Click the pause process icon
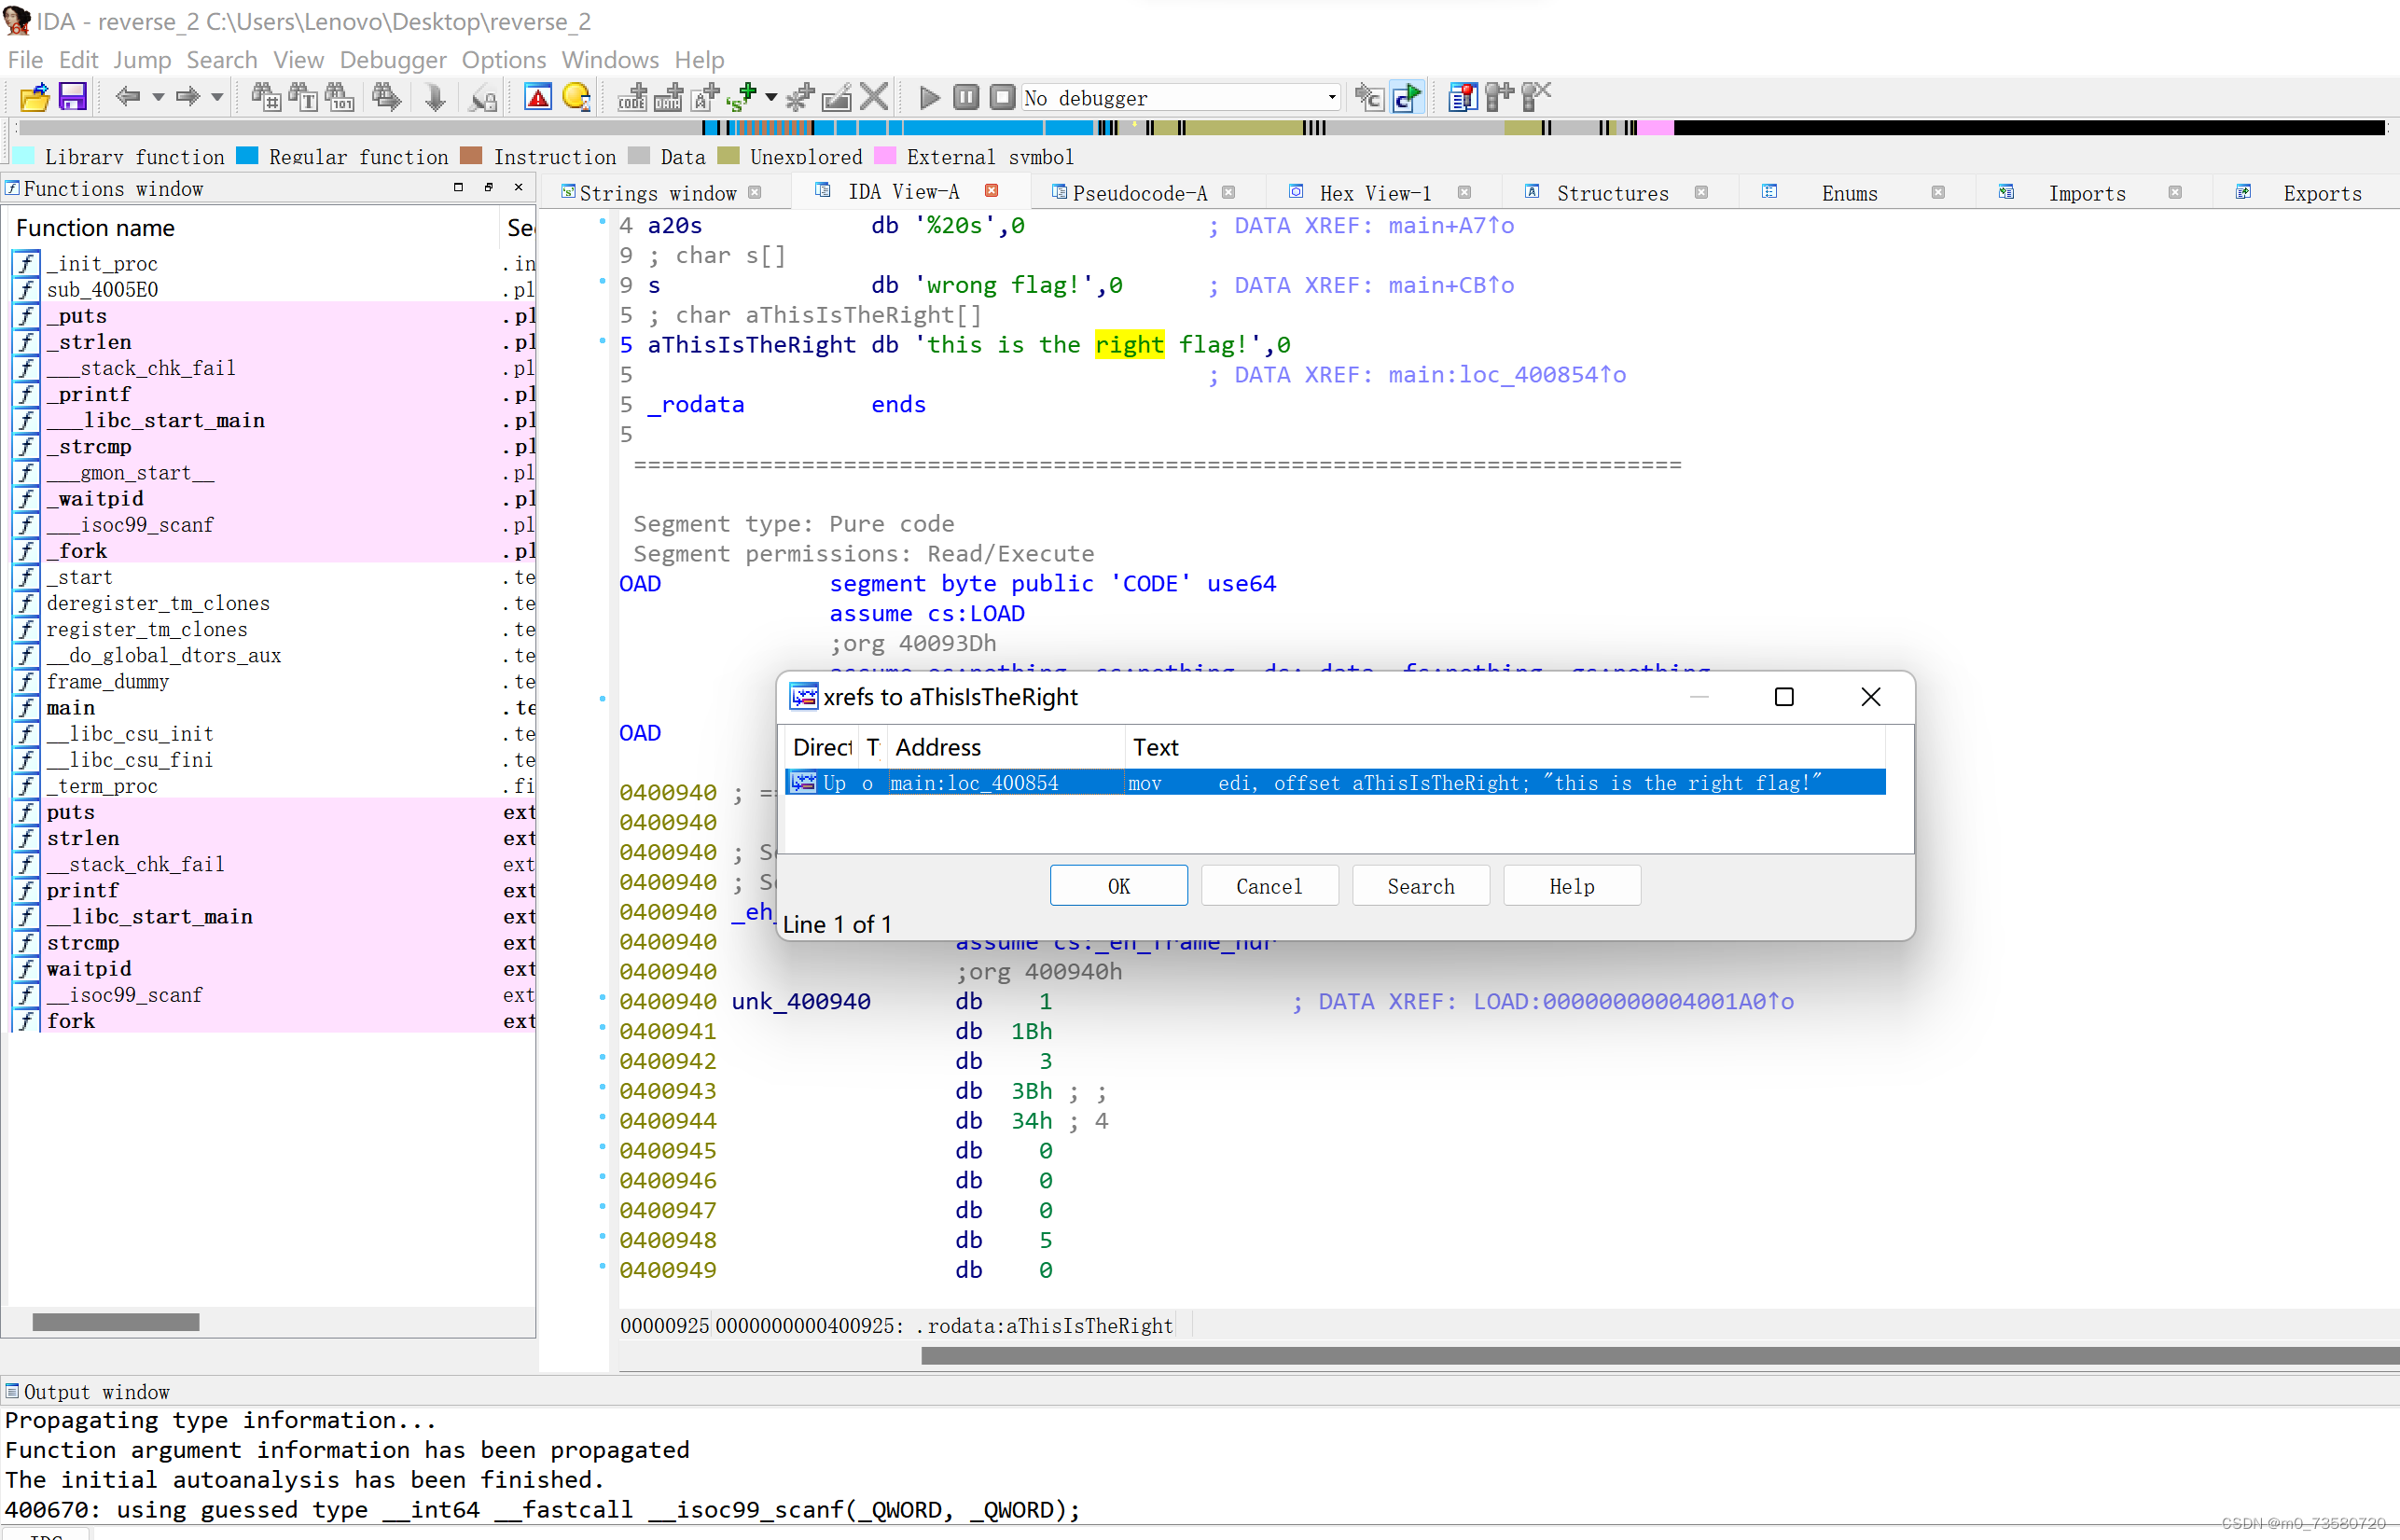The width and height of the screenshot is (2400, 1540). (x=965, y=97)
